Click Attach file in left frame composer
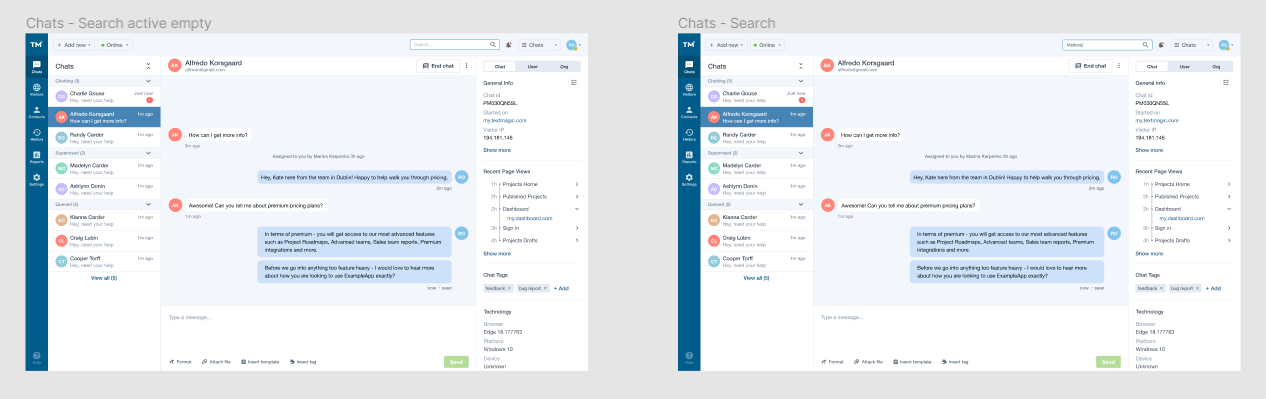Screen dimensions: 1266x399 (215, 361)
